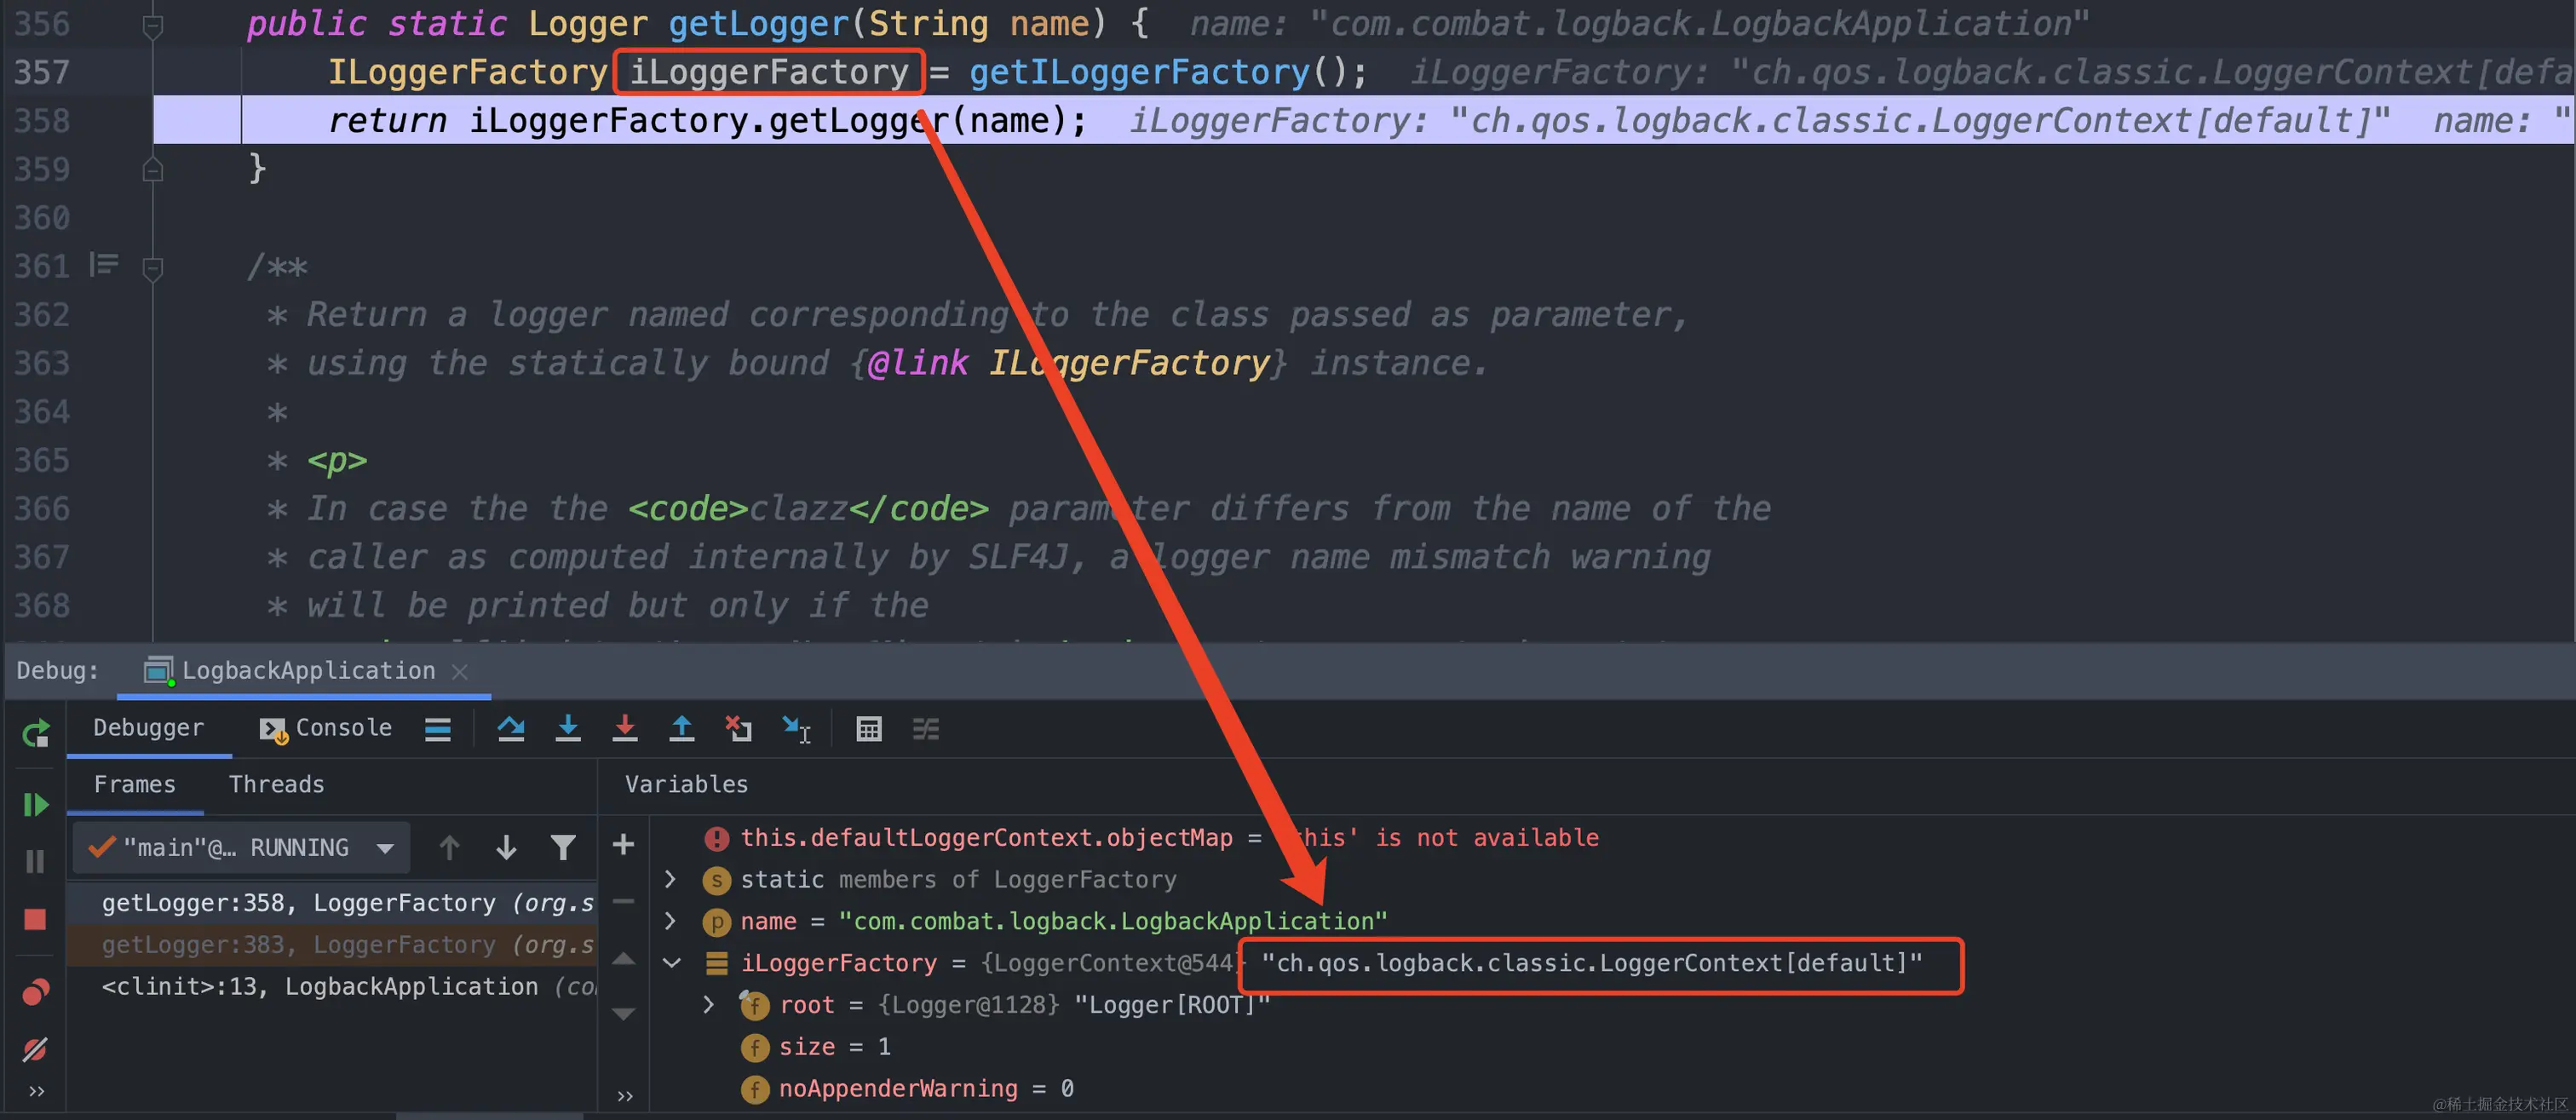The width and height of the screenshot is (2576, 1120).
Task: Step out of current method
Action: (682, 729)
